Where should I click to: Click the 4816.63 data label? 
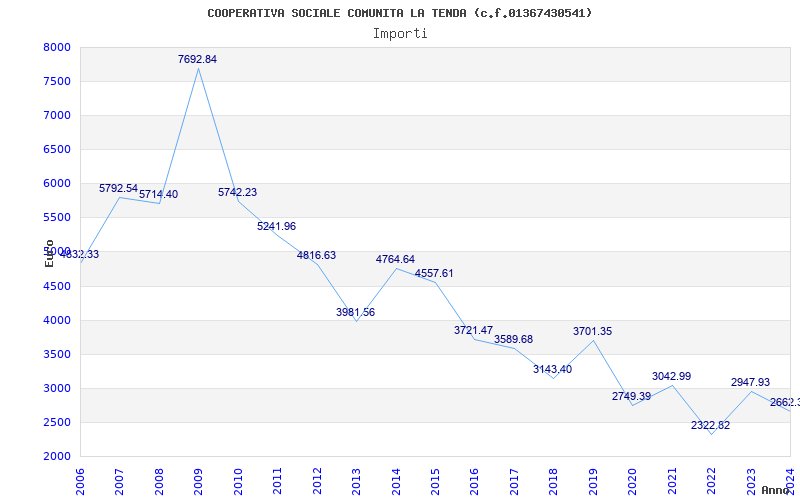click(316, 255)
